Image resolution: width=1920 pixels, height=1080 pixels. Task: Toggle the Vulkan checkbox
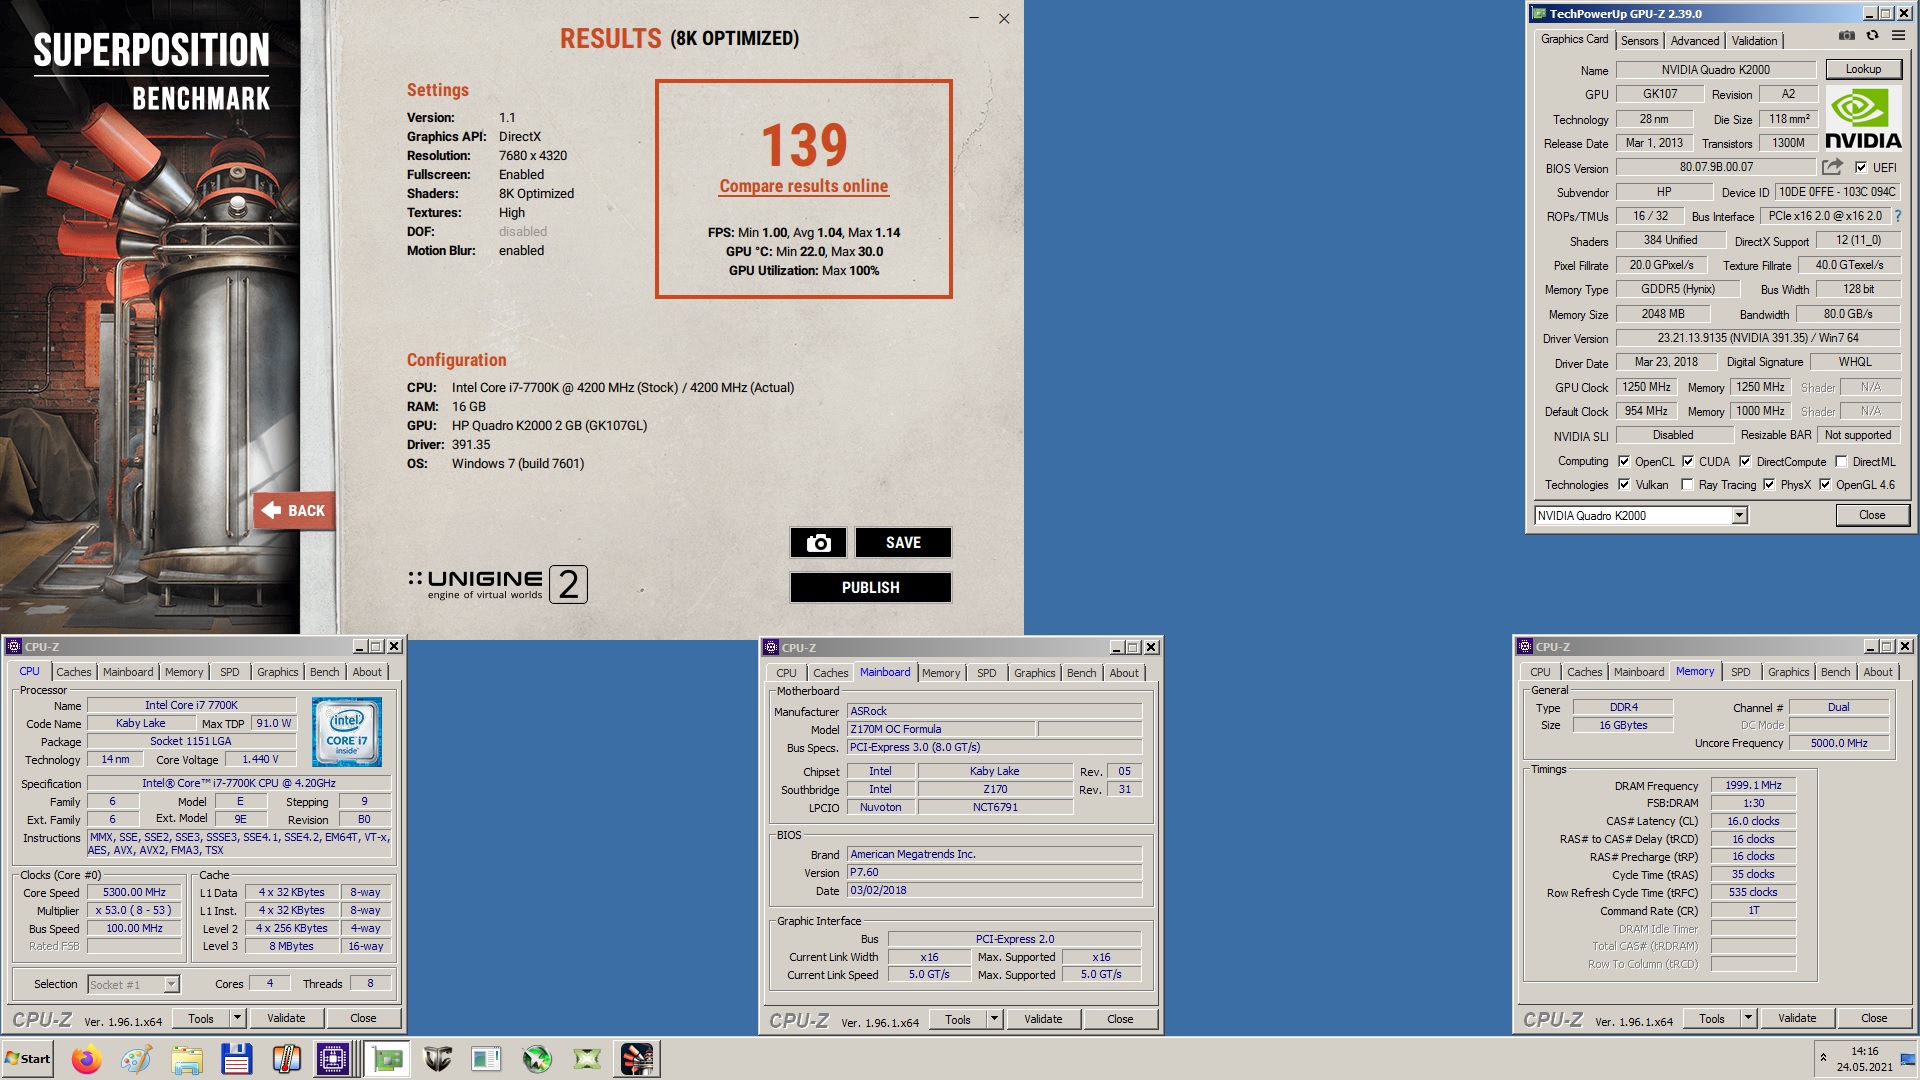click(x=1624, y=485)
